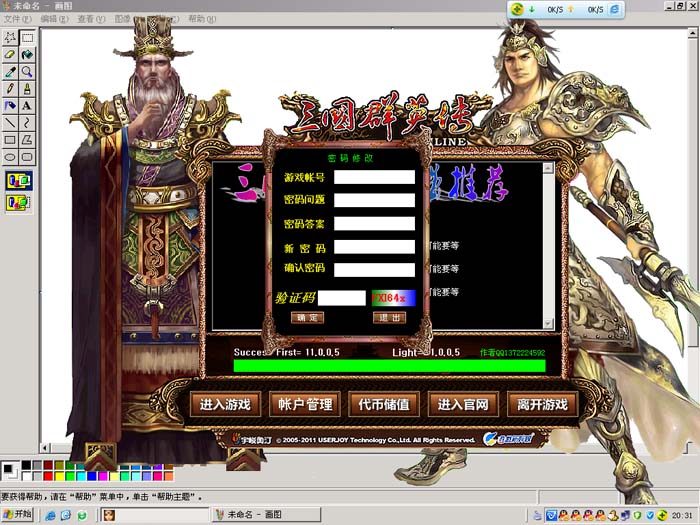The height and width of the screenshot is (525, 700).
Task: Select the Eraser tool in the toolbox
Action: 10,55
